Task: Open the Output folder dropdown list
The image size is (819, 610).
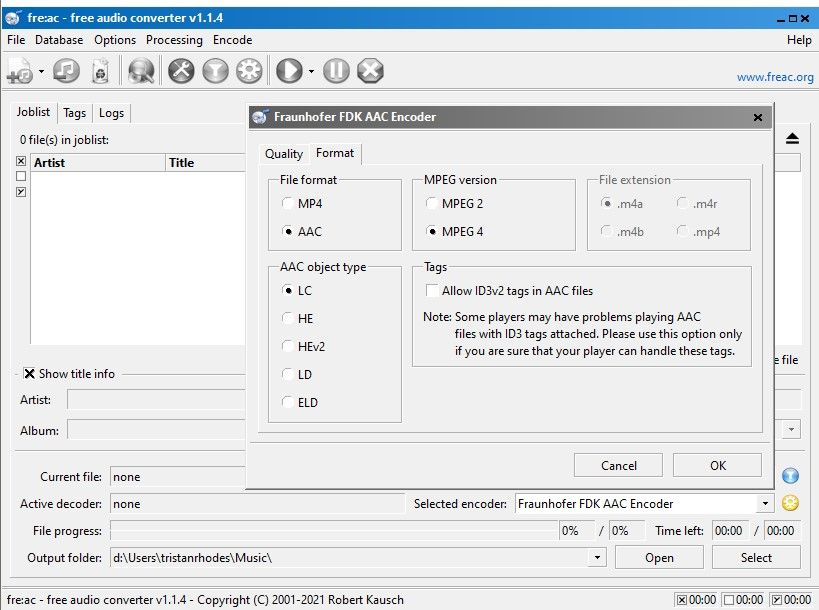Action: [x=598, y=558]
